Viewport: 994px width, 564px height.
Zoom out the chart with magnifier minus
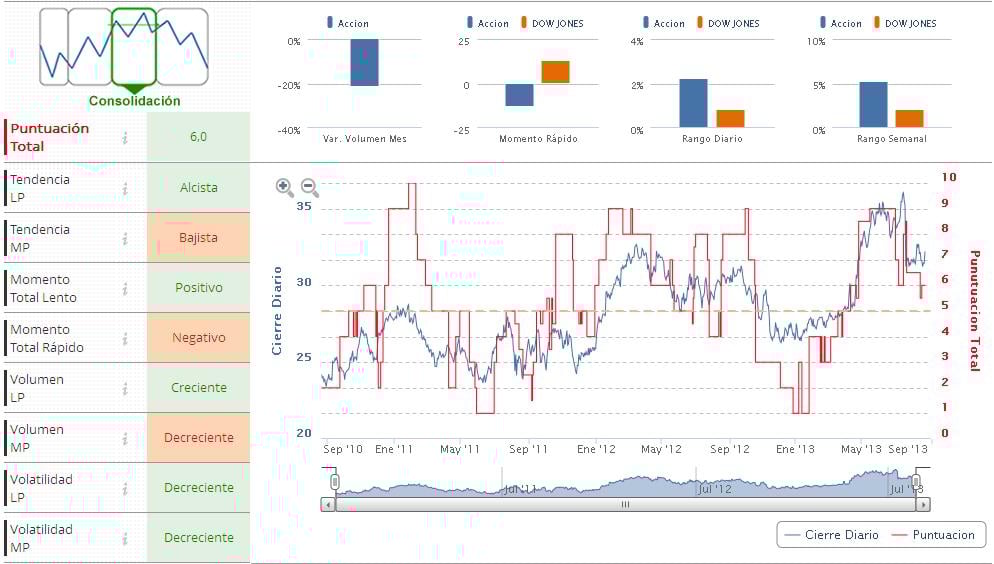(x=309, y=187)
